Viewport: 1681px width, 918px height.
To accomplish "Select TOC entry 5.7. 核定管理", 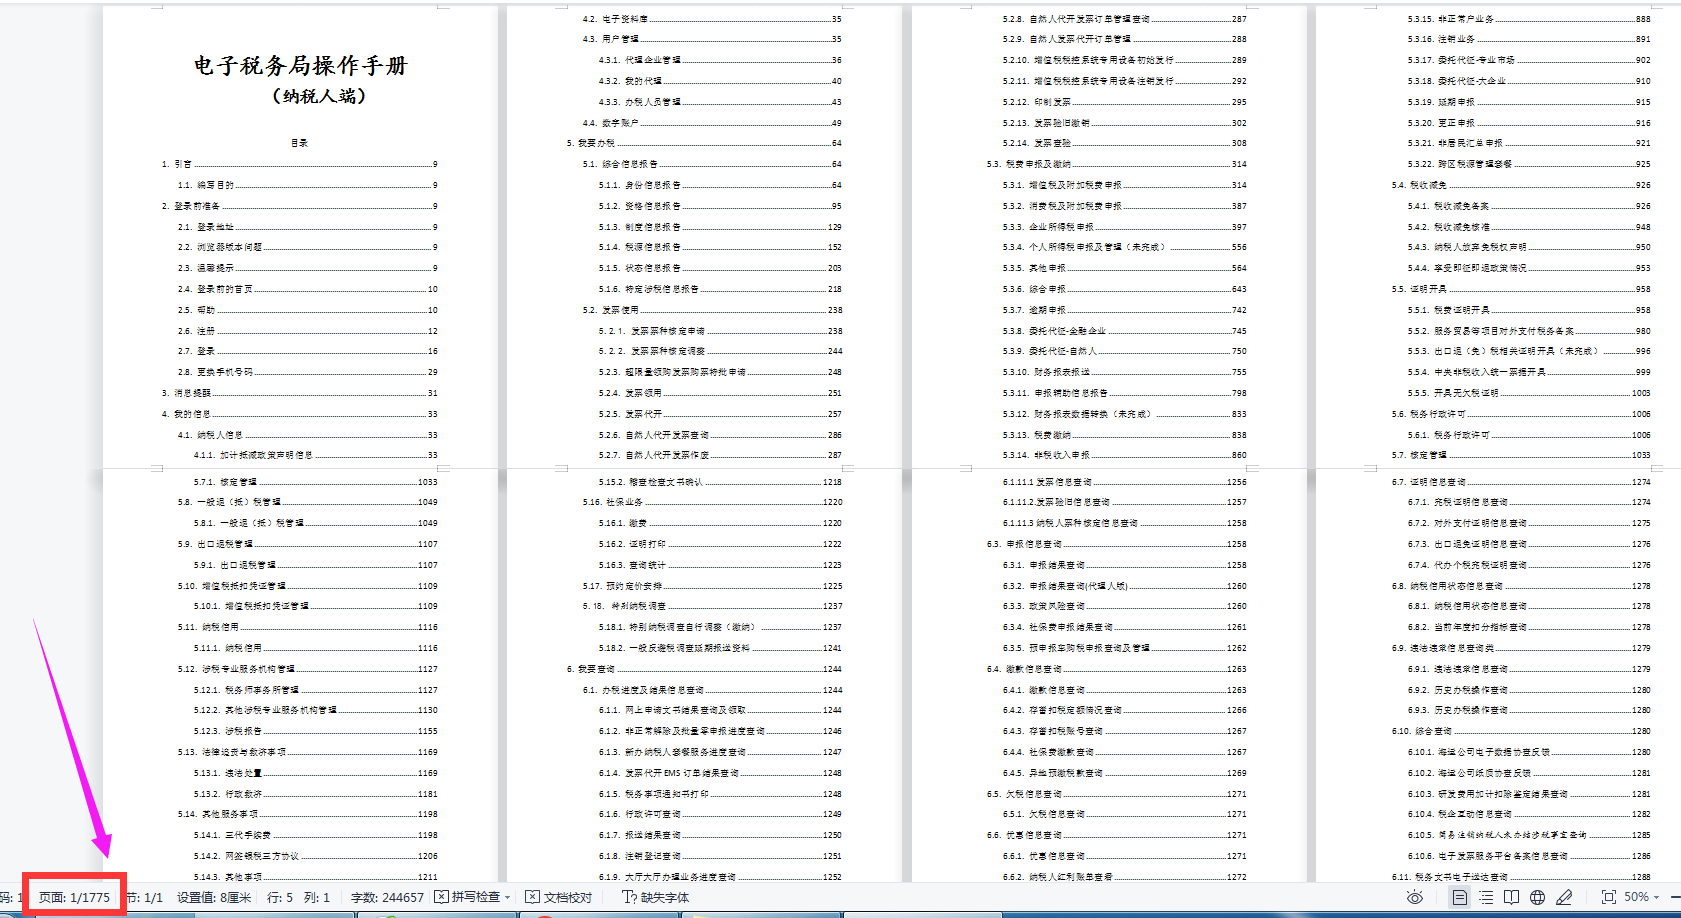I will (x=1521, y=455).
